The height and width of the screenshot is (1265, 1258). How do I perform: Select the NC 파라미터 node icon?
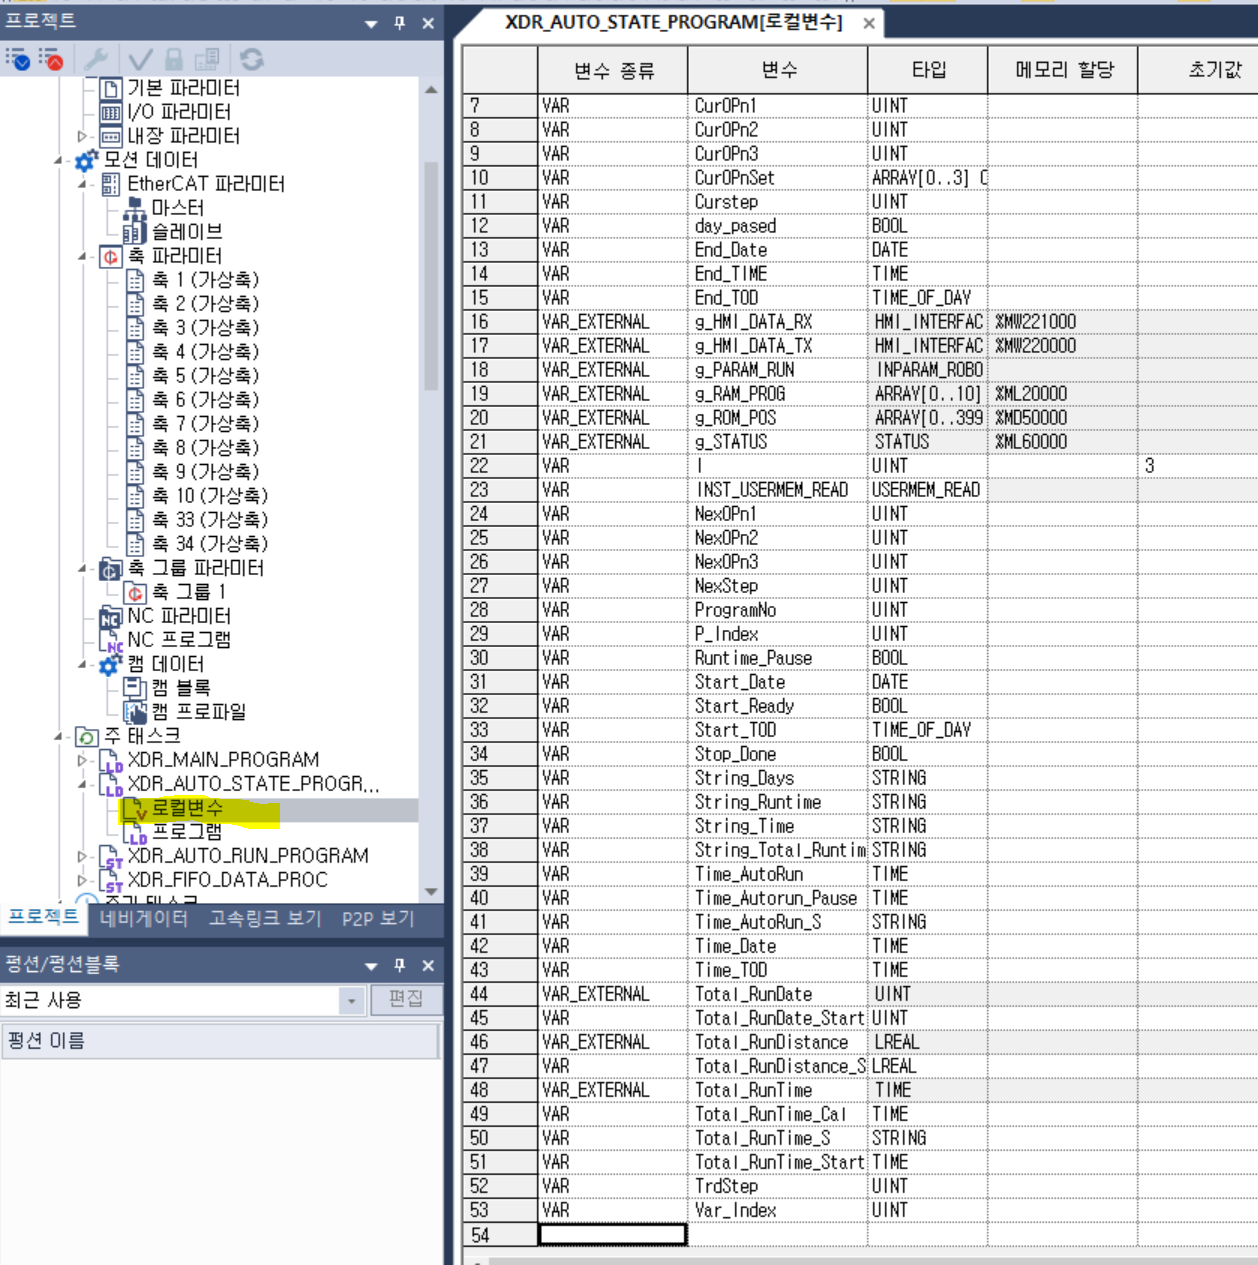click(x=110, y=617)
